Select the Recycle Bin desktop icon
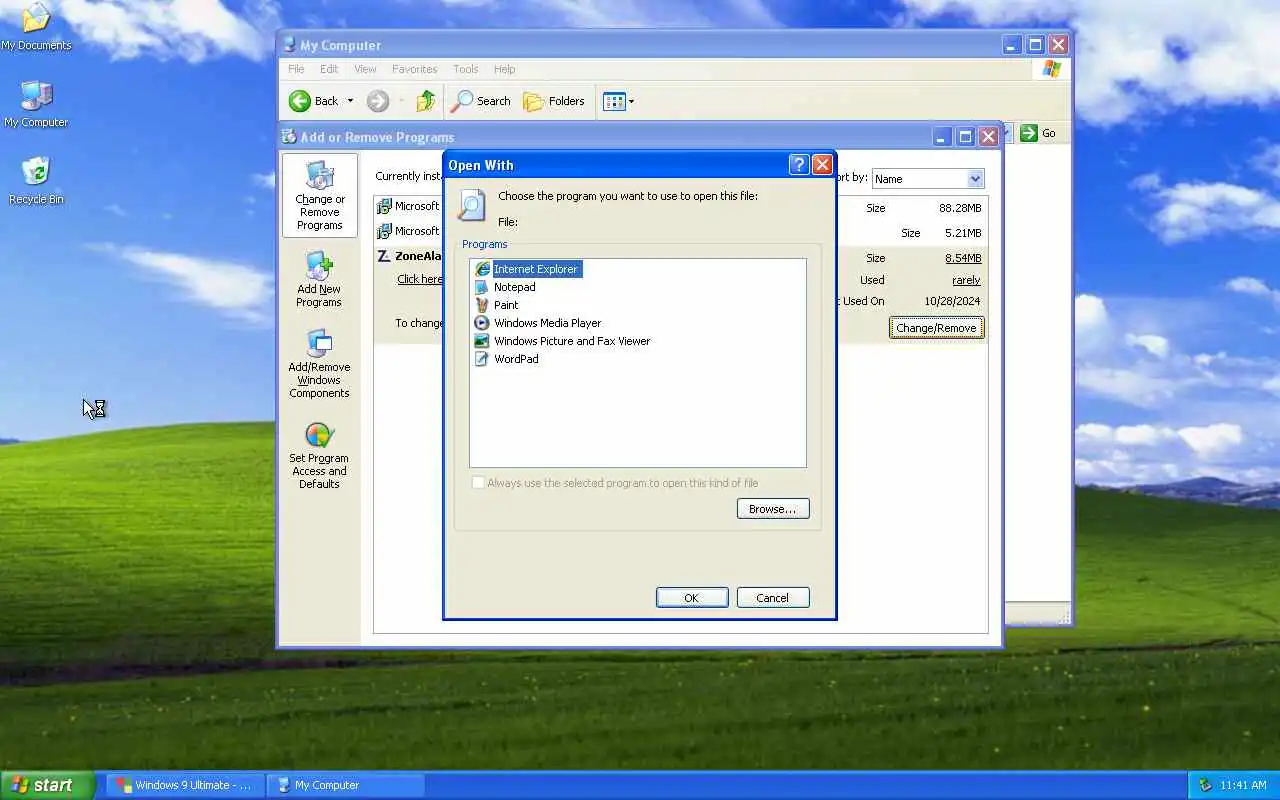Viewport: 1280px width, 800px height. (36, 181)
